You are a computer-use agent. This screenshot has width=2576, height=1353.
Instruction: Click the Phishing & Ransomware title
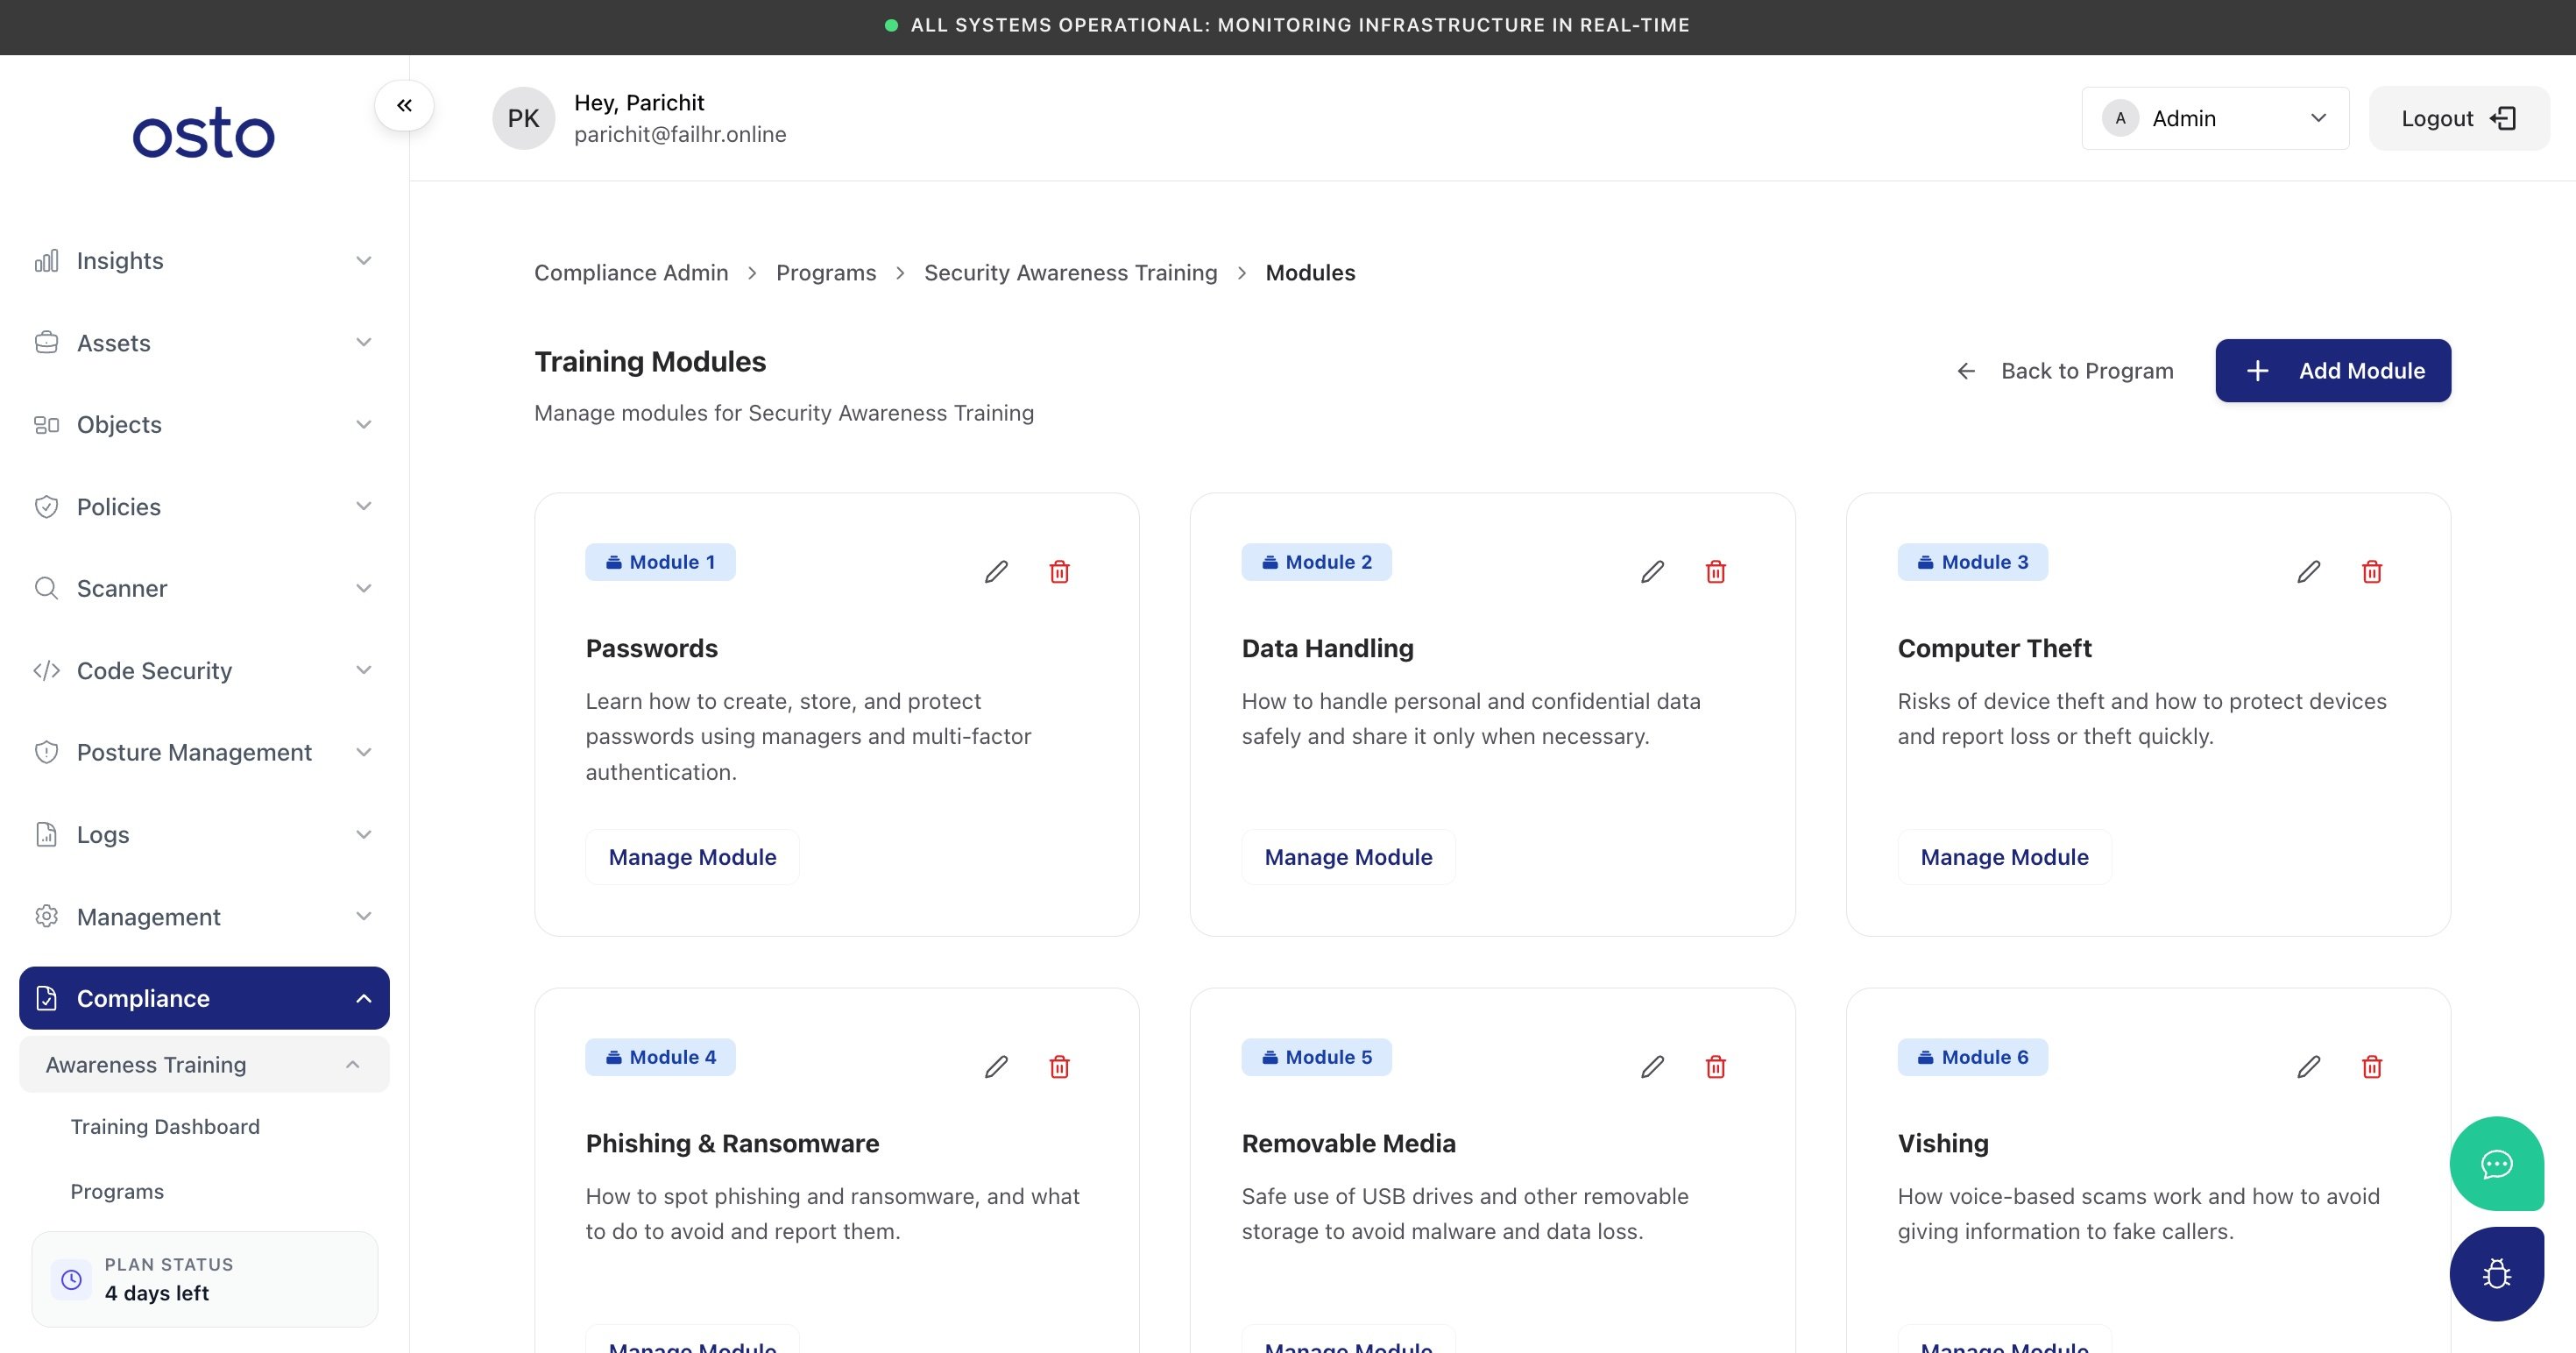click(x=732, y=1143)
